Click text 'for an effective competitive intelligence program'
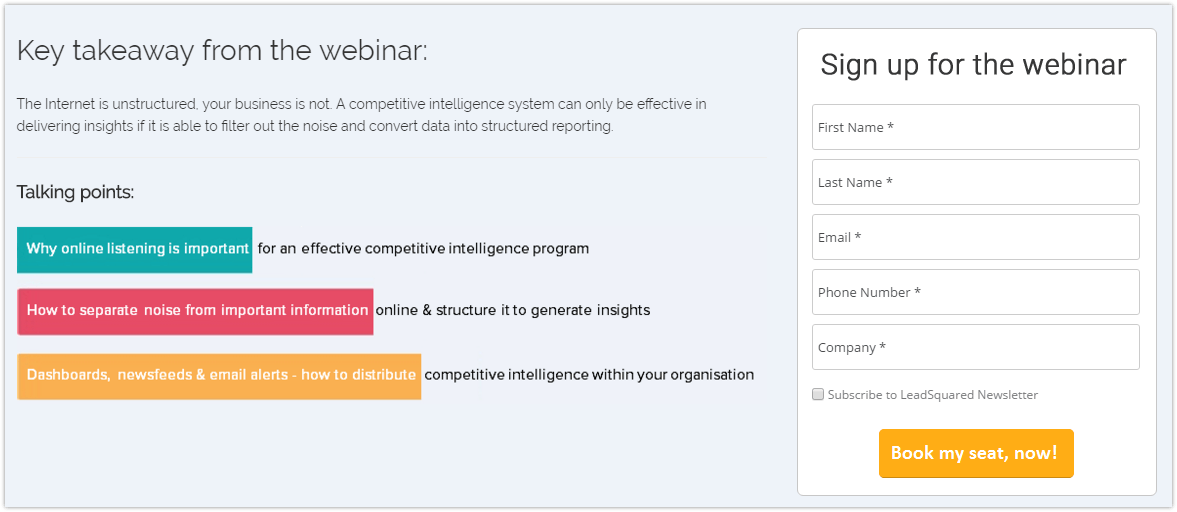The height and width of the screenshot is (512, 1177). click(423, 248)
